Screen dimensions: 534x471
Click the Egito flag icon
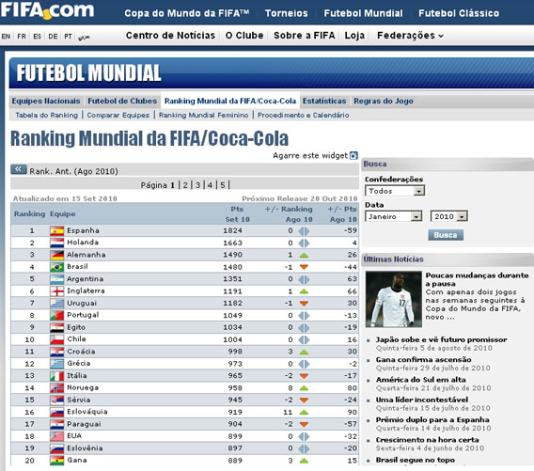coord(57,328)
